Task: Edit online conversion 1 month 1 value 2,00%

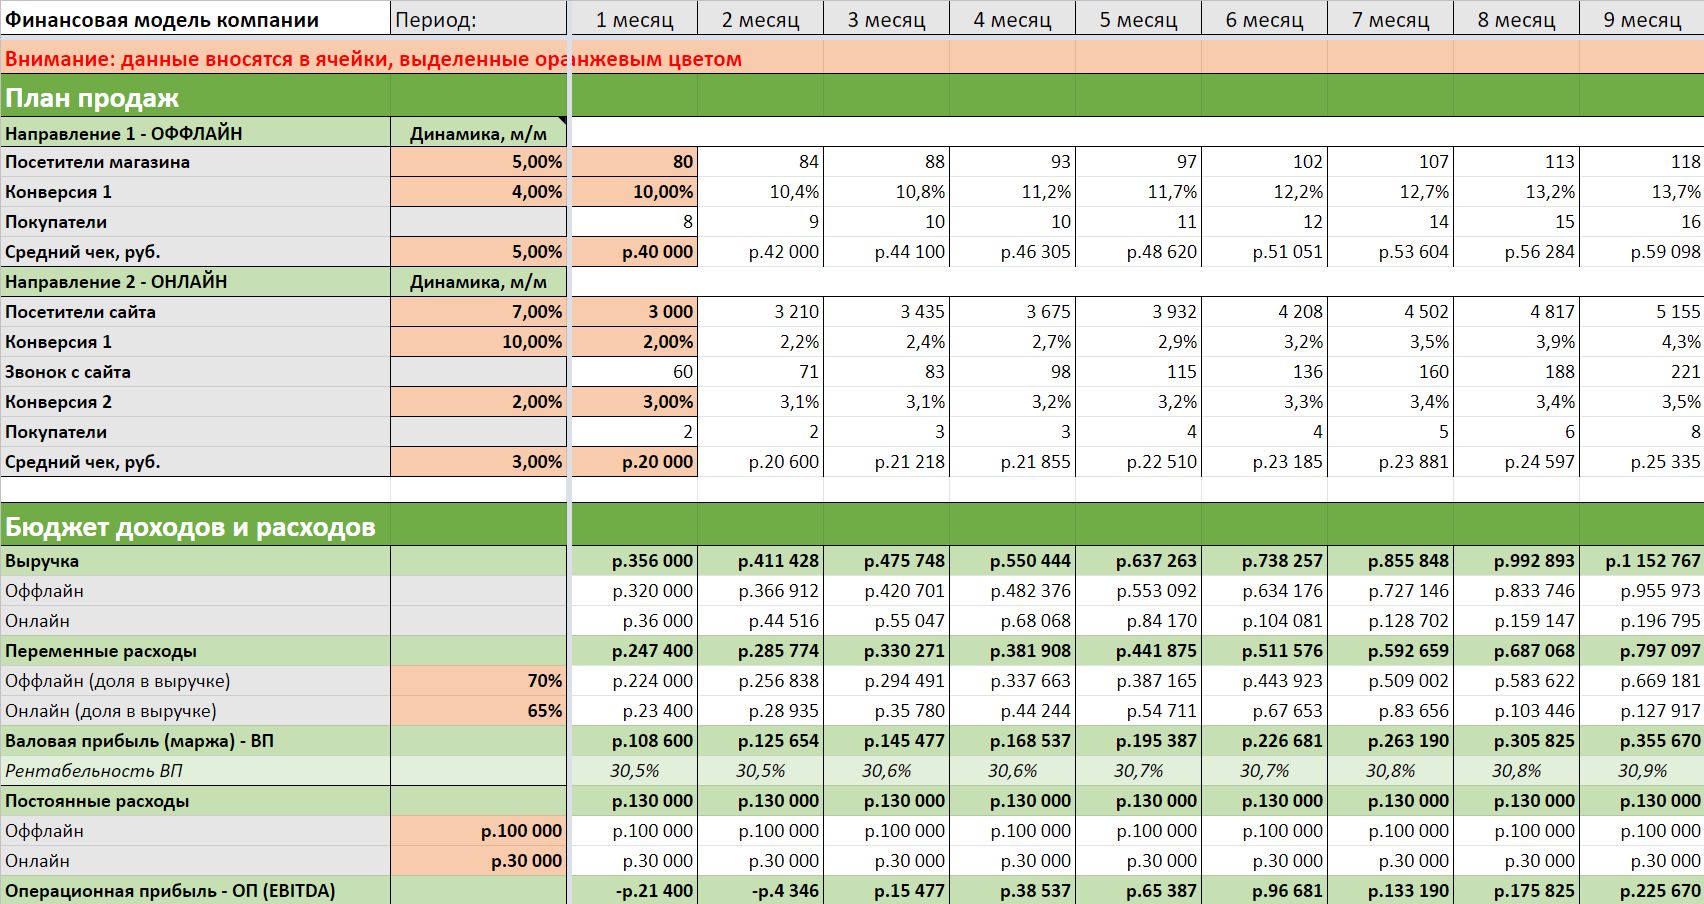Action: (x=634, y=342)
